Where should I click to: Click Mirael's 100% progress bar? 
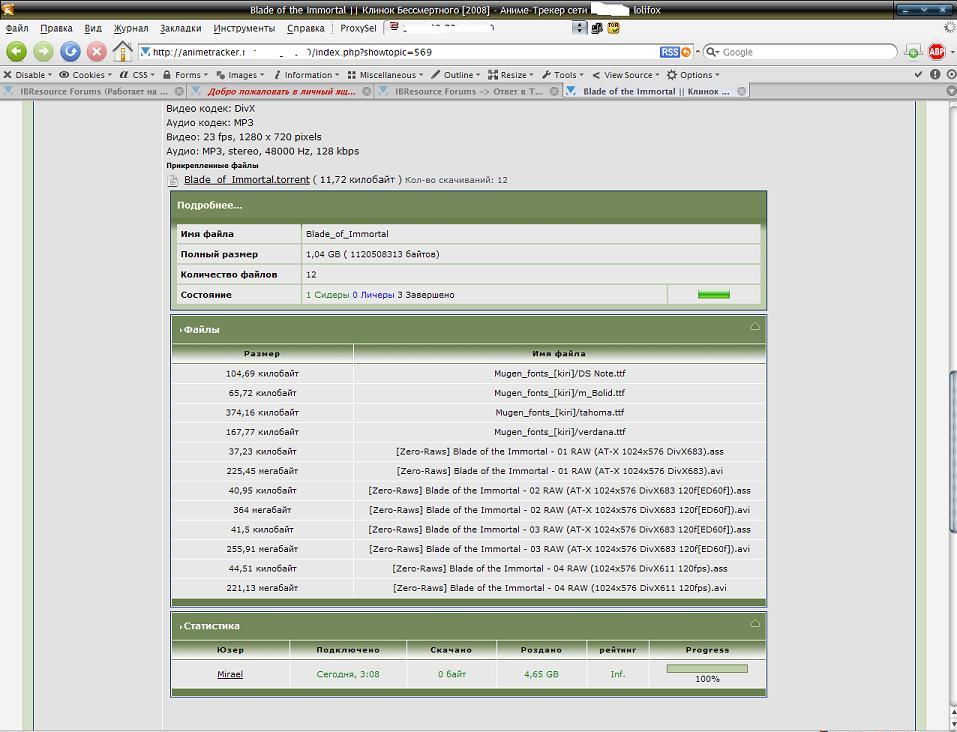pos(707,669)
